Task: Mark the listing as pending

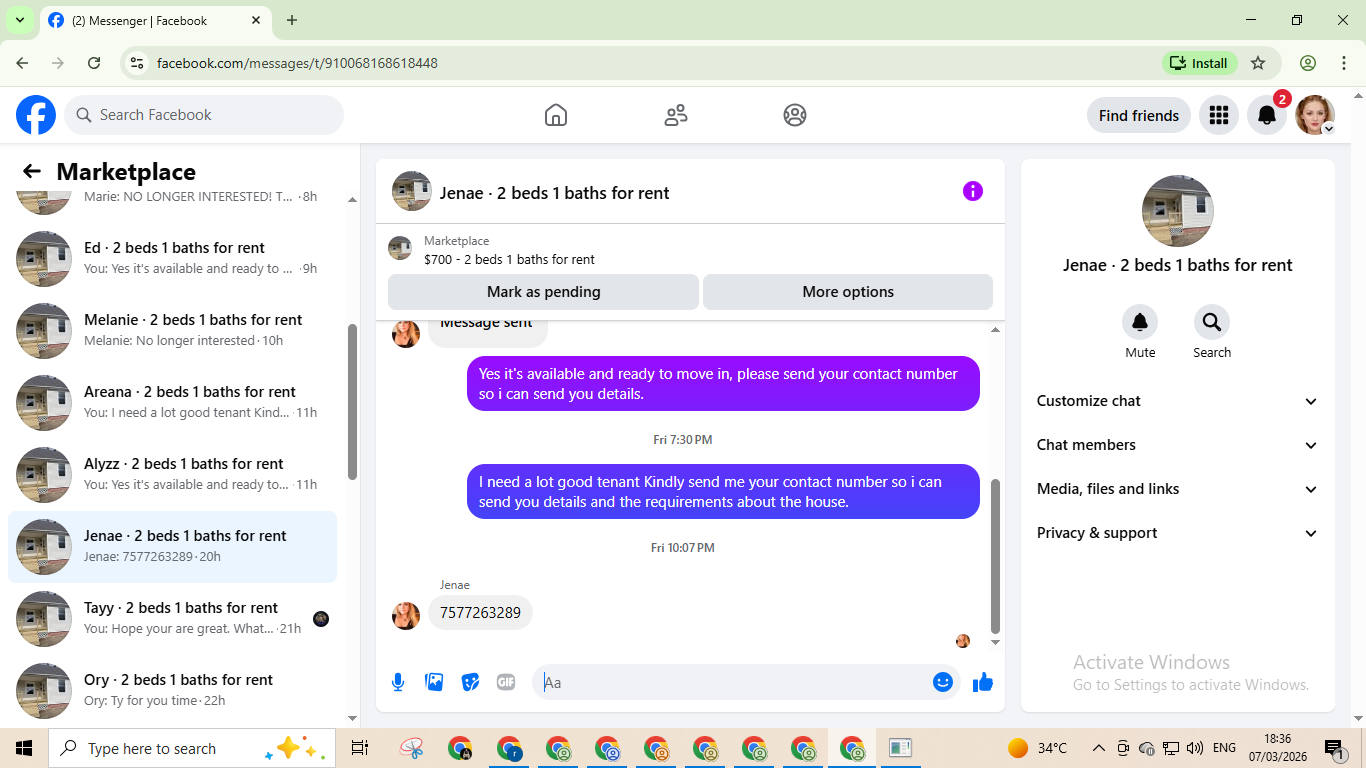Action: point(543,292)
